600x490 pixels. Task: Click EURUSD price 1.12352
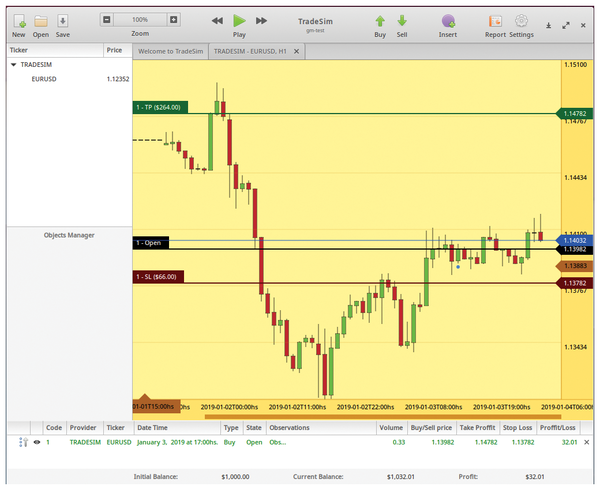coord(118,79)
